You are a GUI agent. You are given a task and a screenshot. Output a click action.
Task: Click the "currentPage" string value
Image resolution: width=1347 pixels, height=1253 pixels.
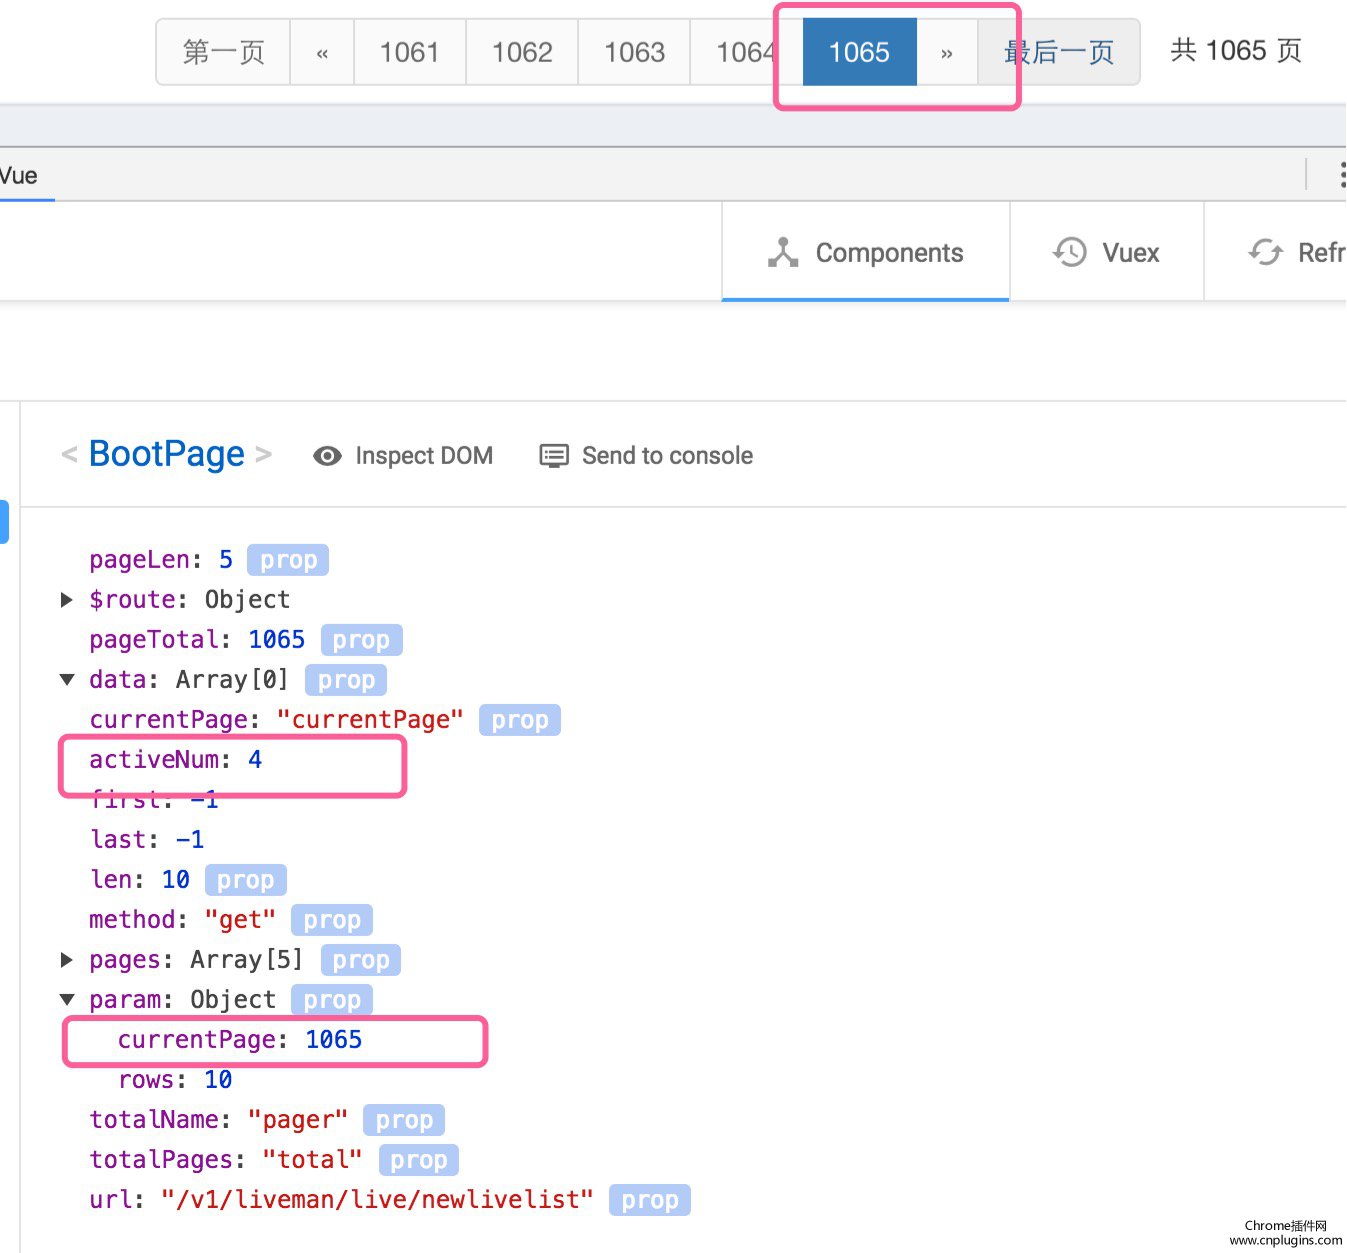370,720
